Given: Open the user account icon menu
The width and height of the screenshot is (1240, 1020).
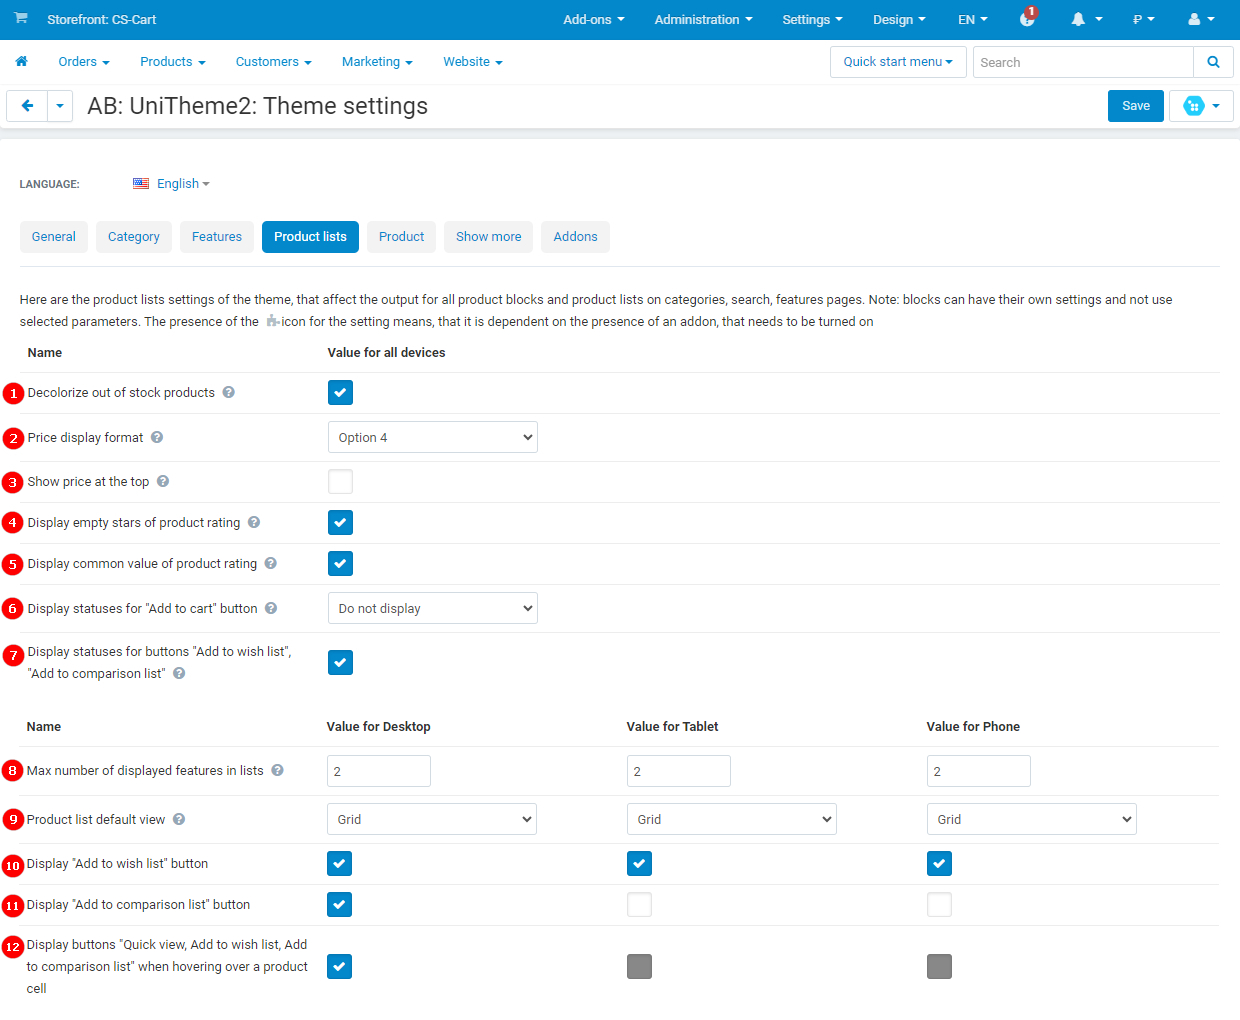Looking at the screenshot, I should tap(1194, 20).
